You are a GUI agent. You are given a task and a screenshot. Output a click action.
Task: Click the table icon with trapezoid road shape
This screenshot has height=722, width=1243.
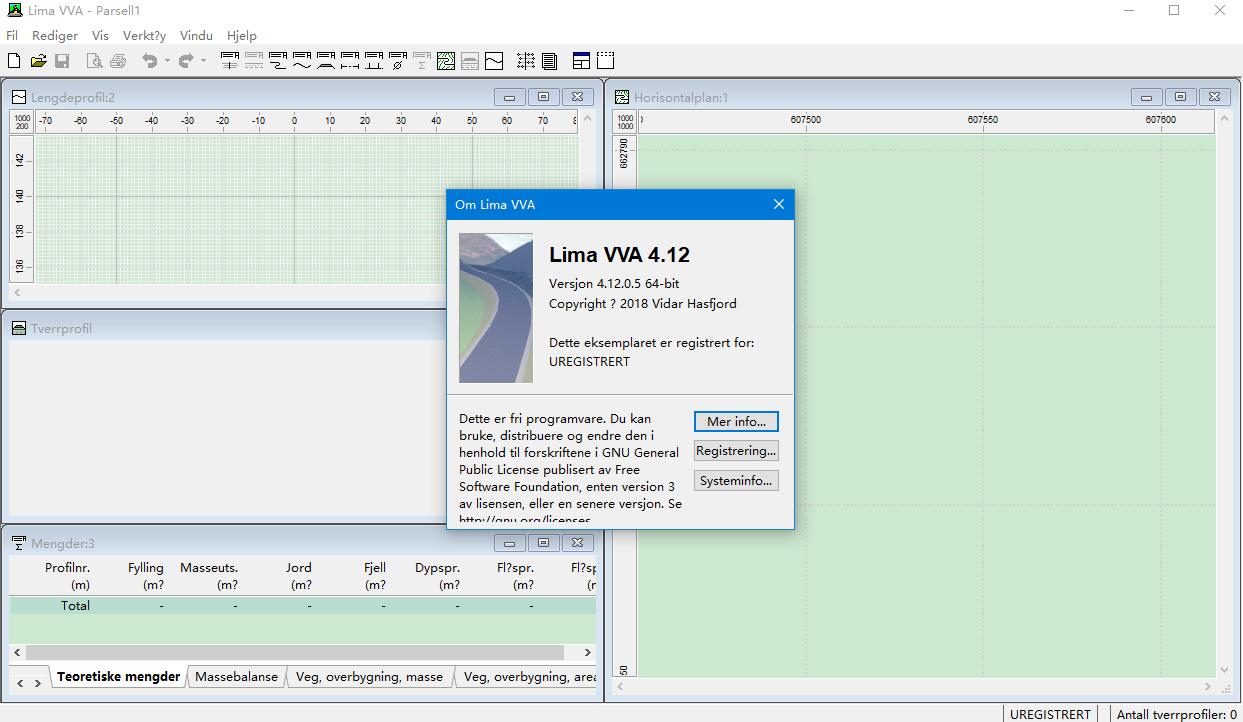click(326, 61)
